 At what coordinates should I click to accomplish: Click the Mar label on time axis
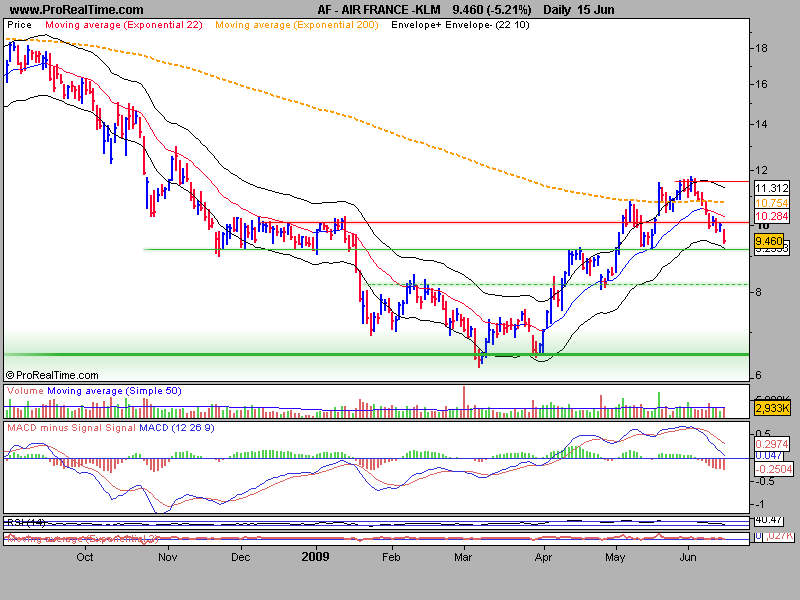coord(463,557)
